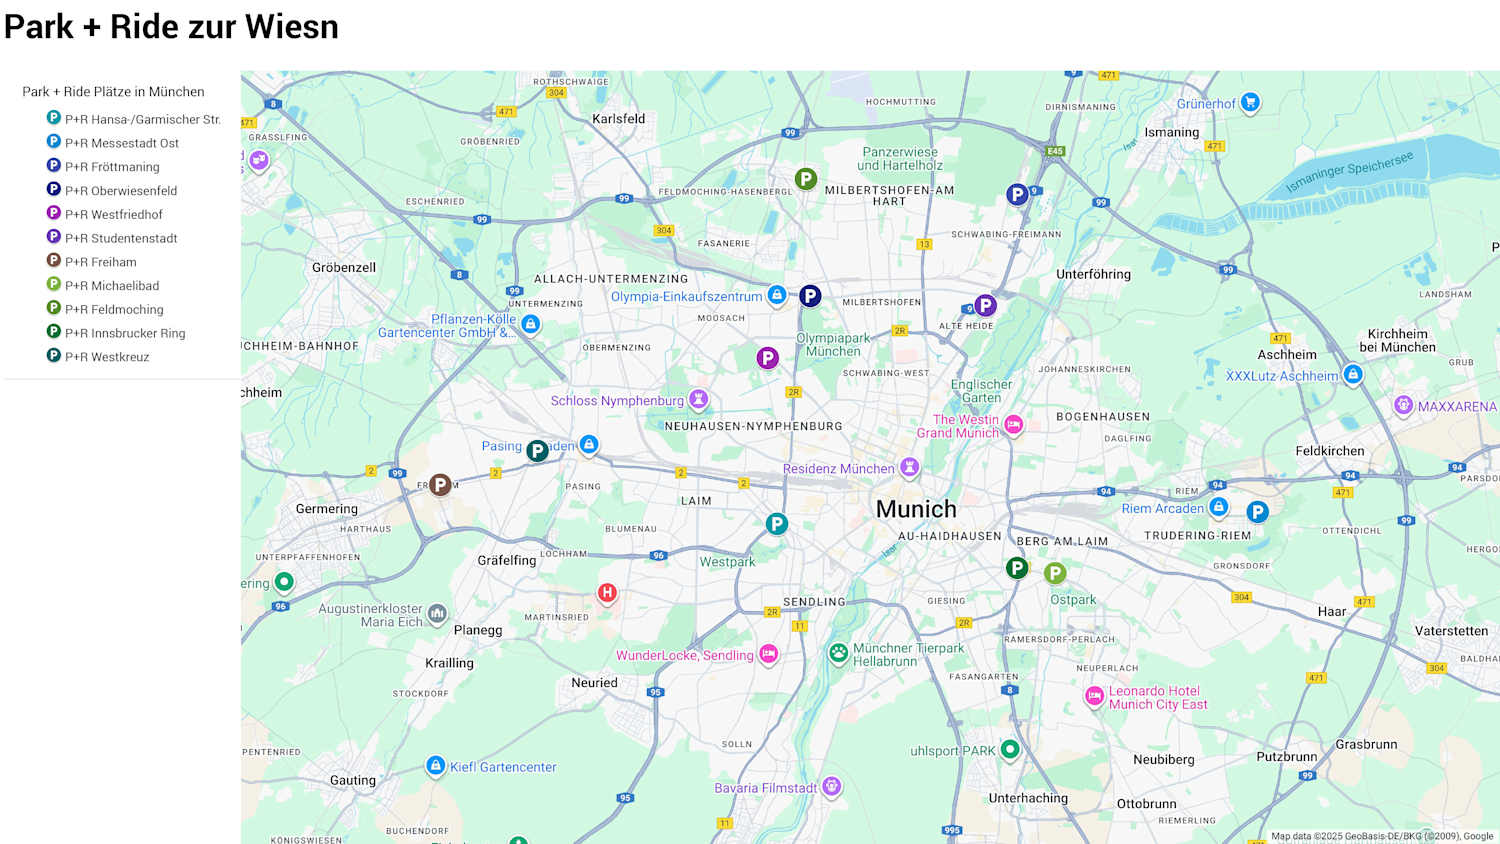
Task: Click the Schloss Nymphenburg attraction pin
Action: tap(699, 400)
